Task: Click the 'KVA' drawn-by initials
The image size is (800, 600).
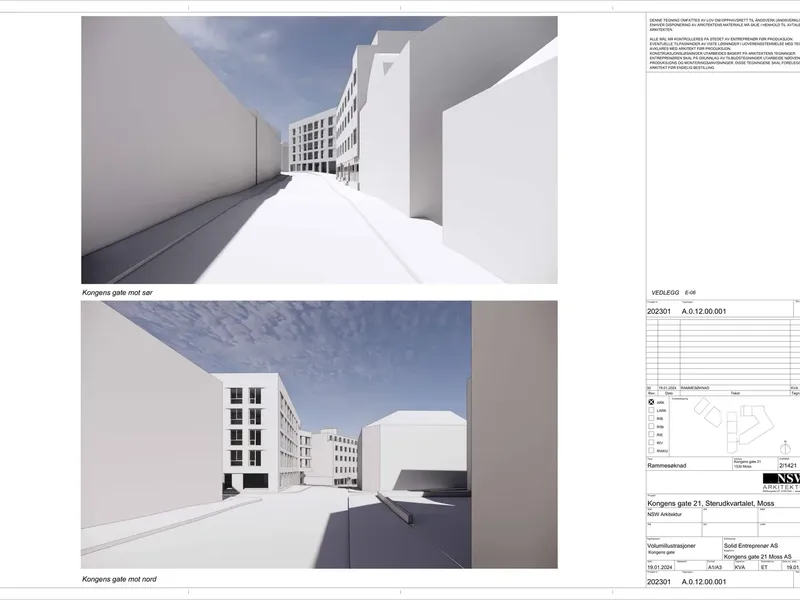Action: (740, 567)
